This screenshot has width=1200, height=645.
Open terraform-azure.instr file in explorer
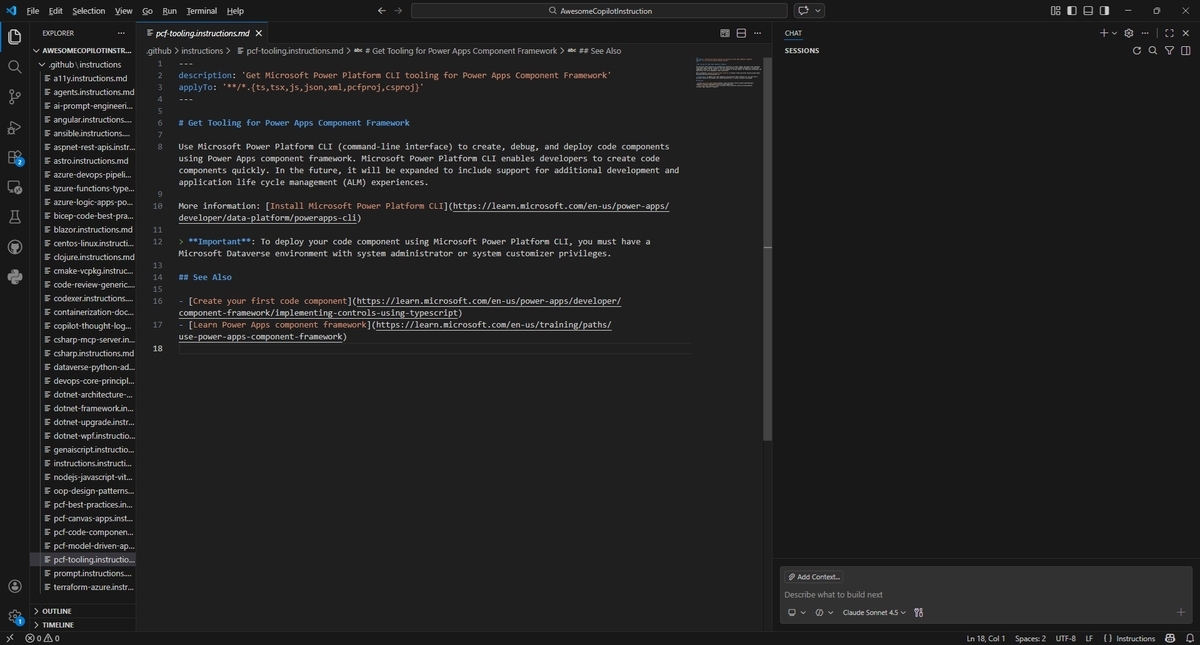coord(84,587)
